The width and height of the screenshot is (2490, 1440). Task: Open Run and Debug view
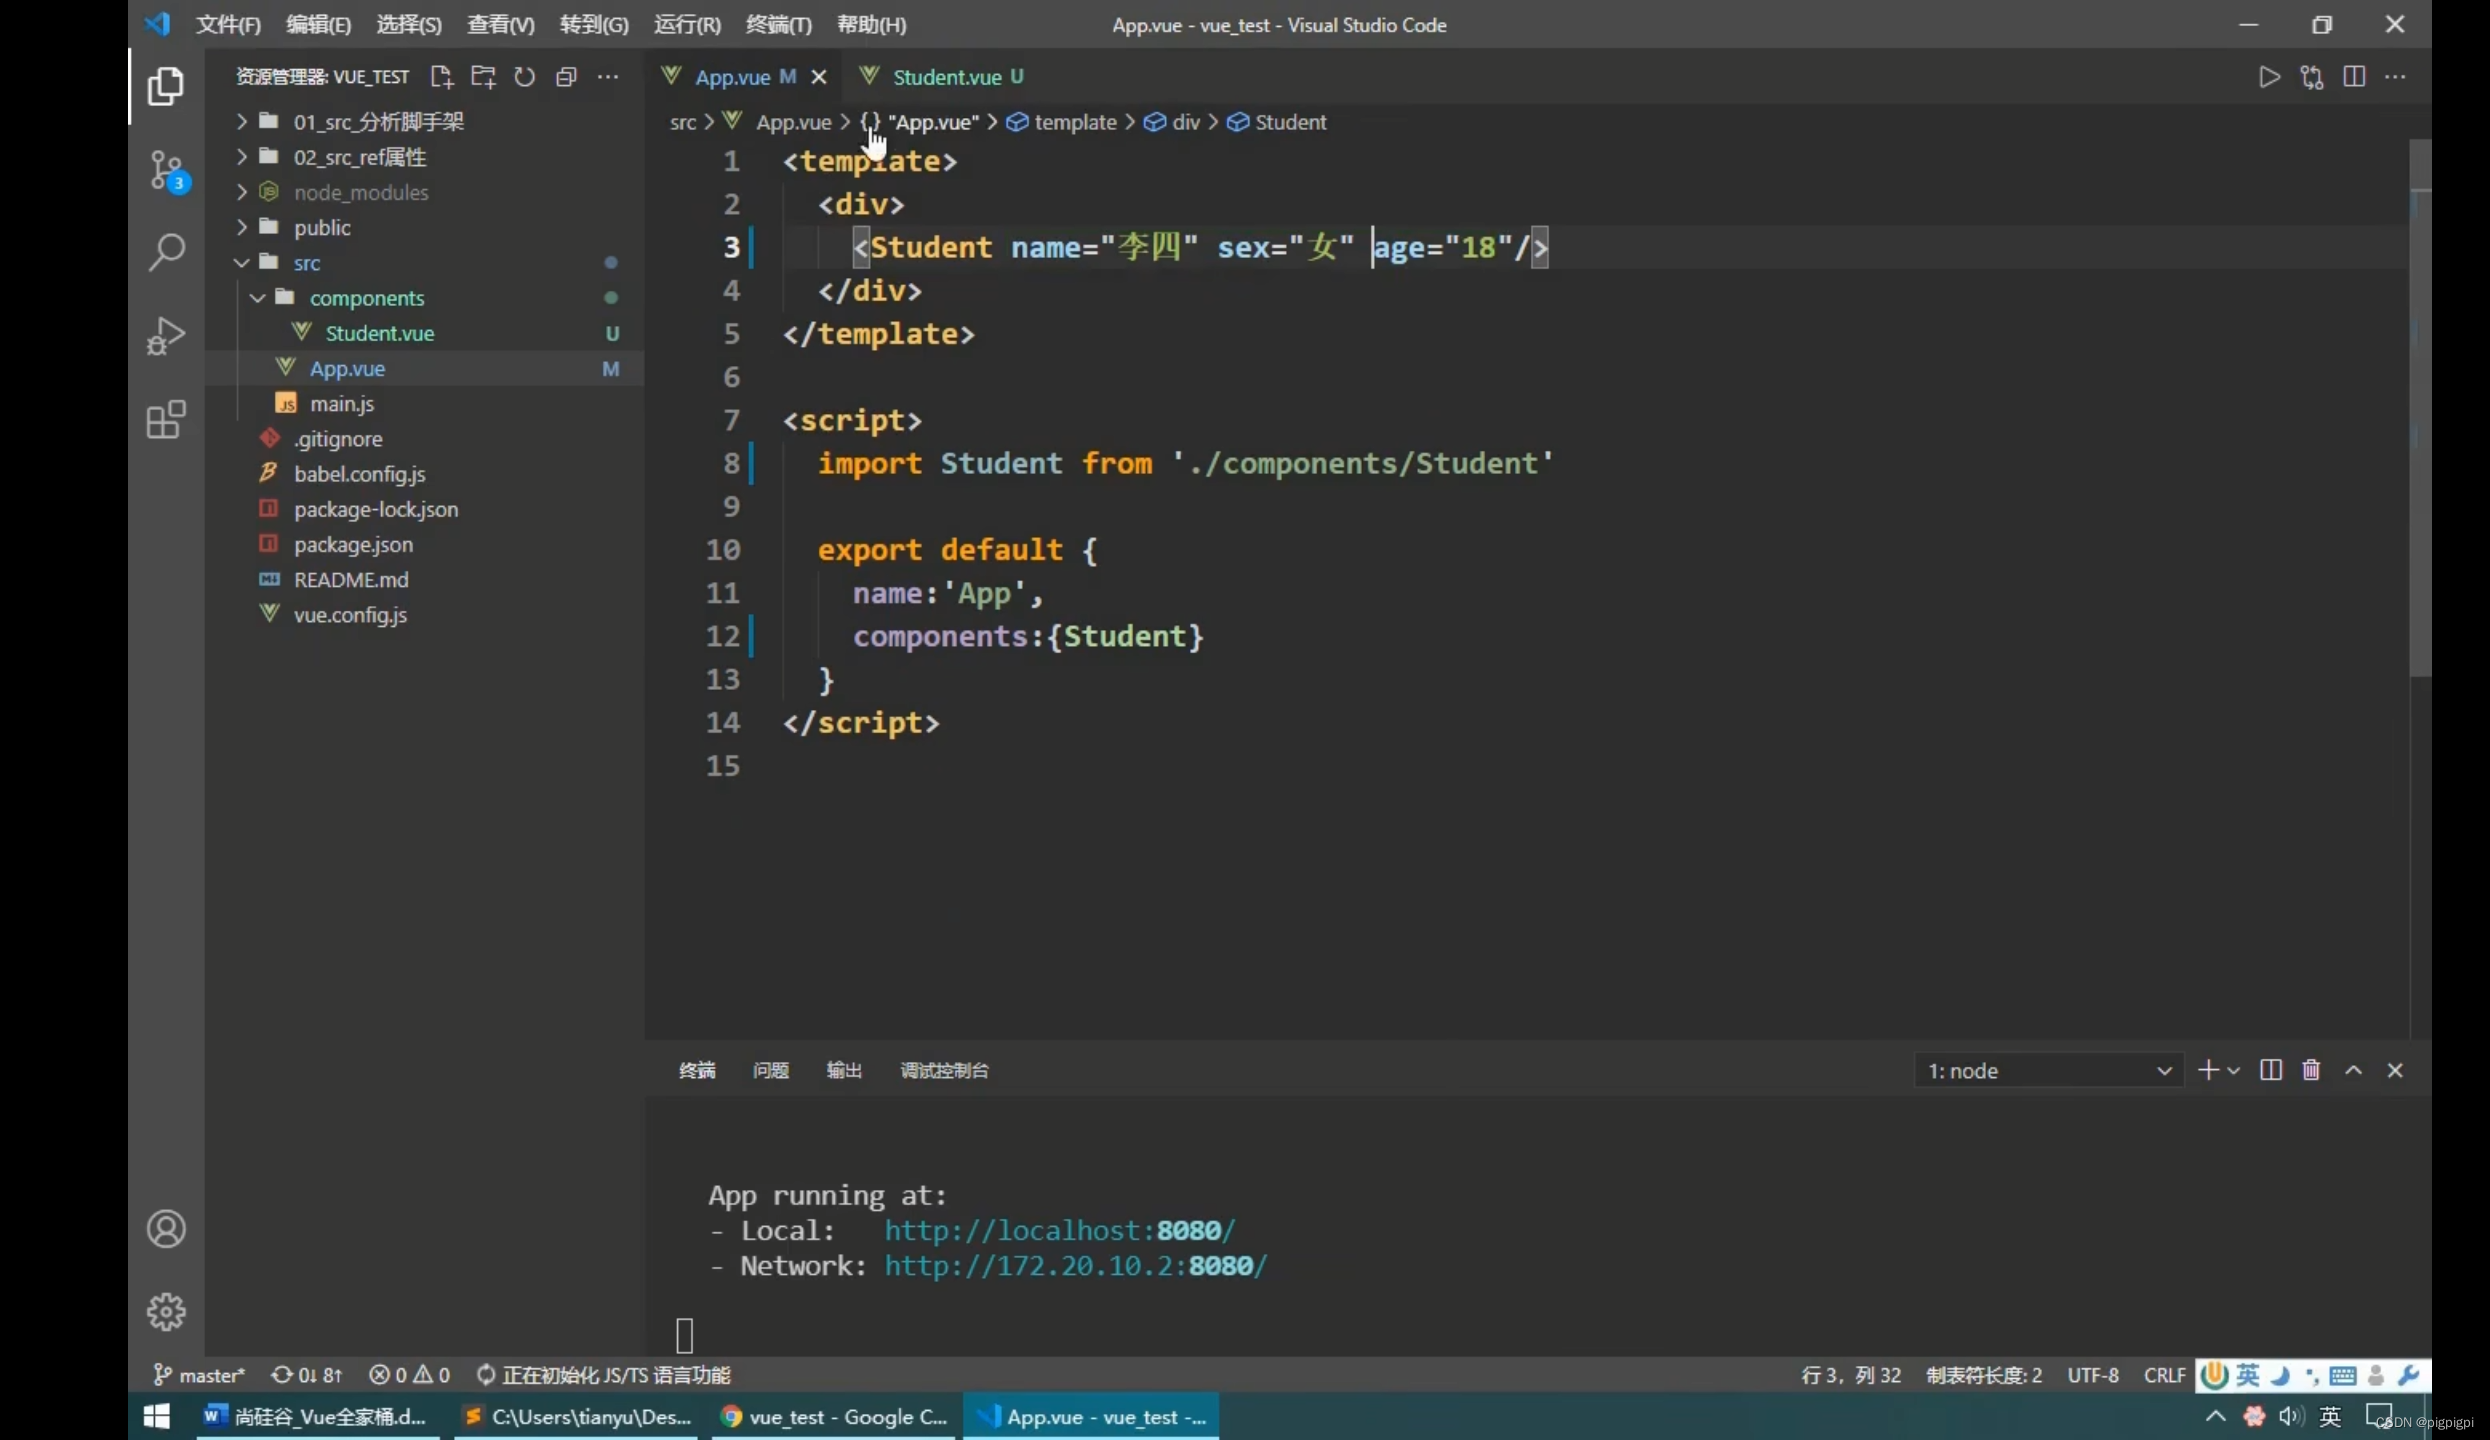pyautogui.click(x=166, y=335)
